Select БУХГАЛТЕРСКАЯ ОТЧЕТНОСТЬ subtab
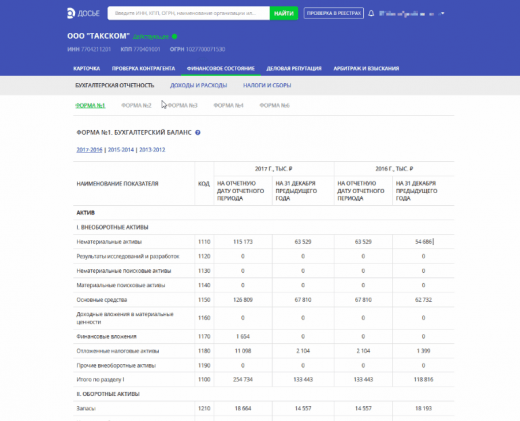 point(115,85)
